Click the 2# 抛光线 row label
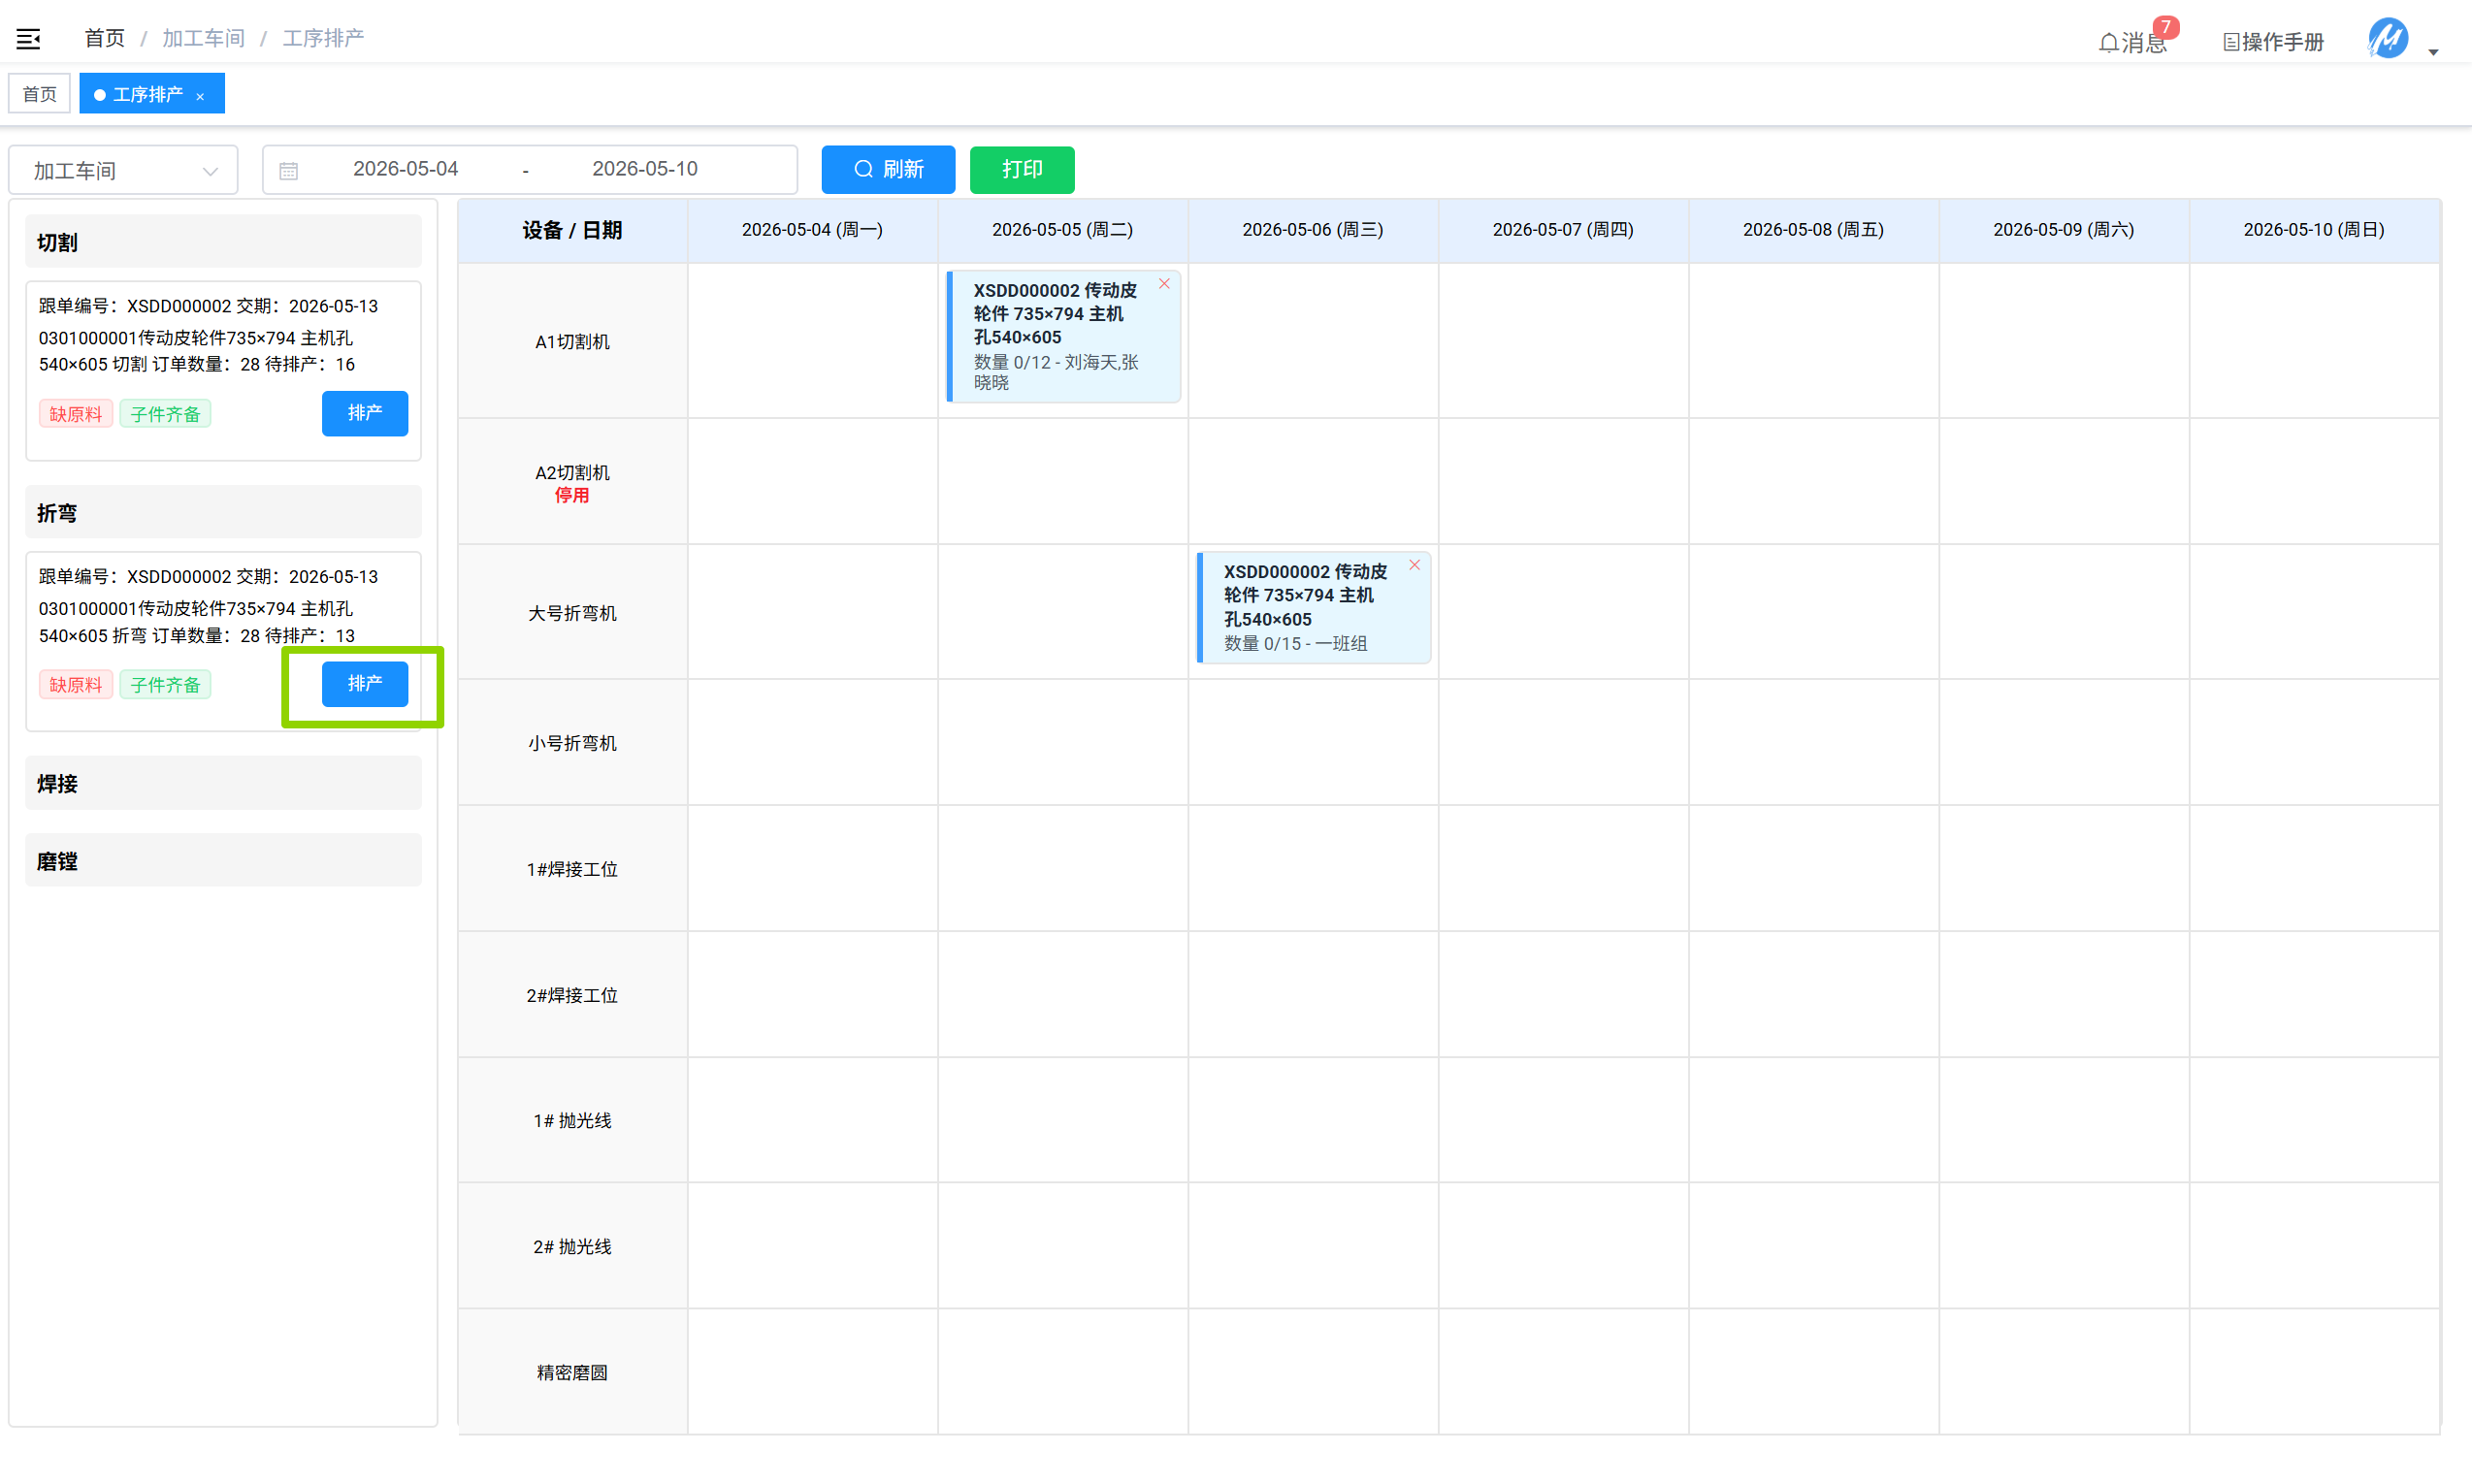This screenshot has width=2472, height=1484. coord(572,1247)
